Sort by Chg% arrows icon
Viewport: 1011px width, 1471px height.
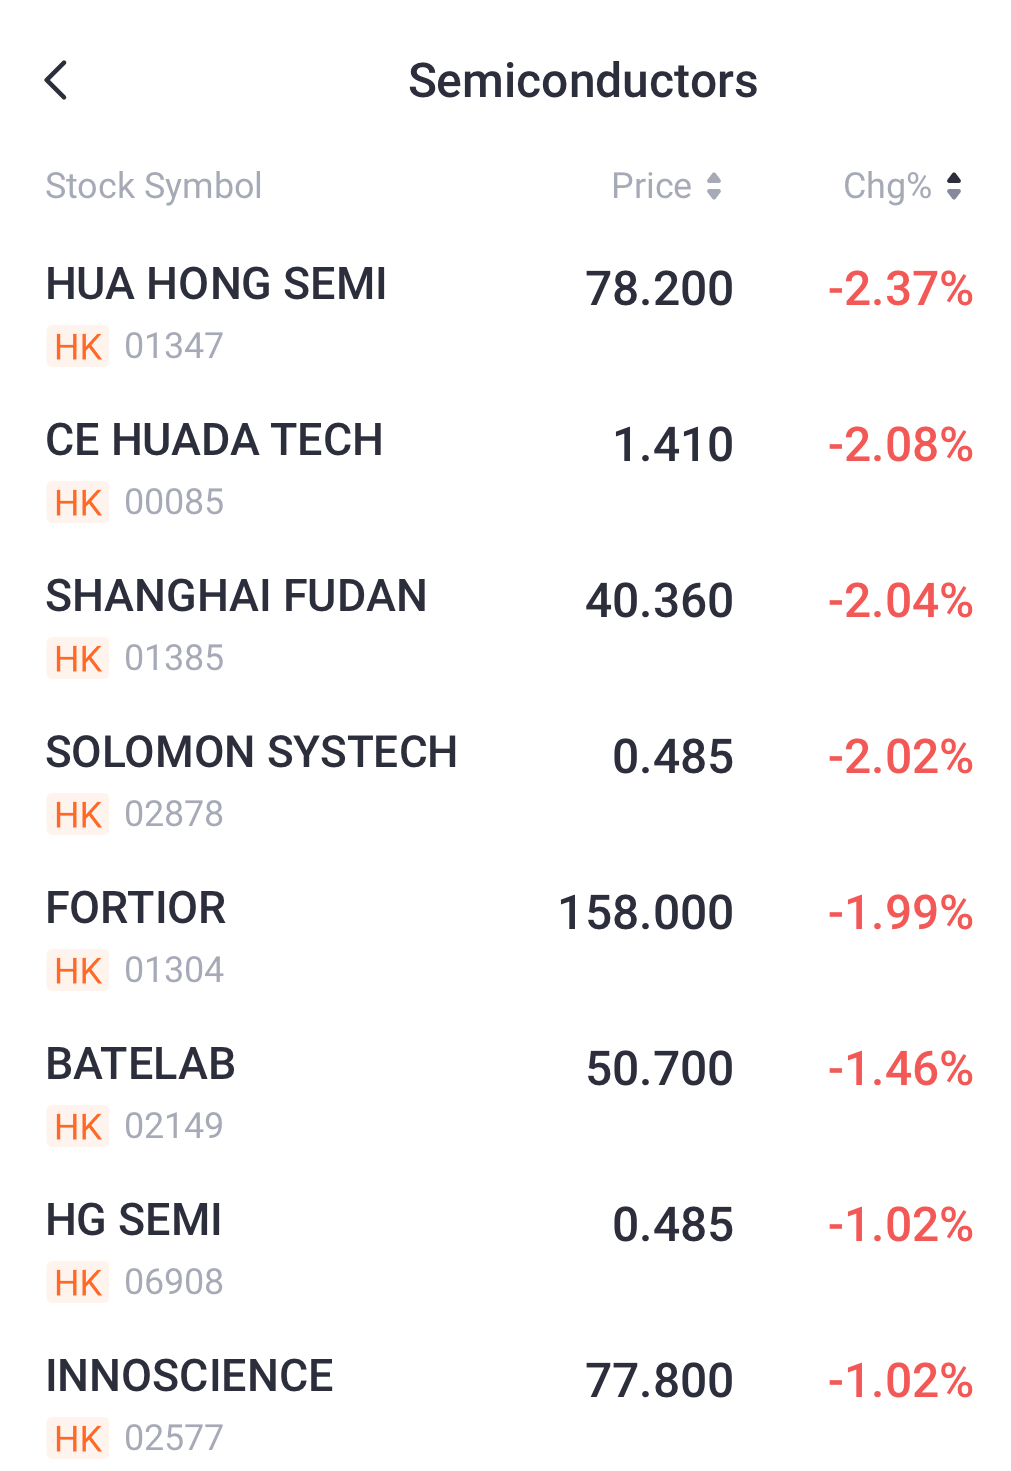click(x=954, y=186)
